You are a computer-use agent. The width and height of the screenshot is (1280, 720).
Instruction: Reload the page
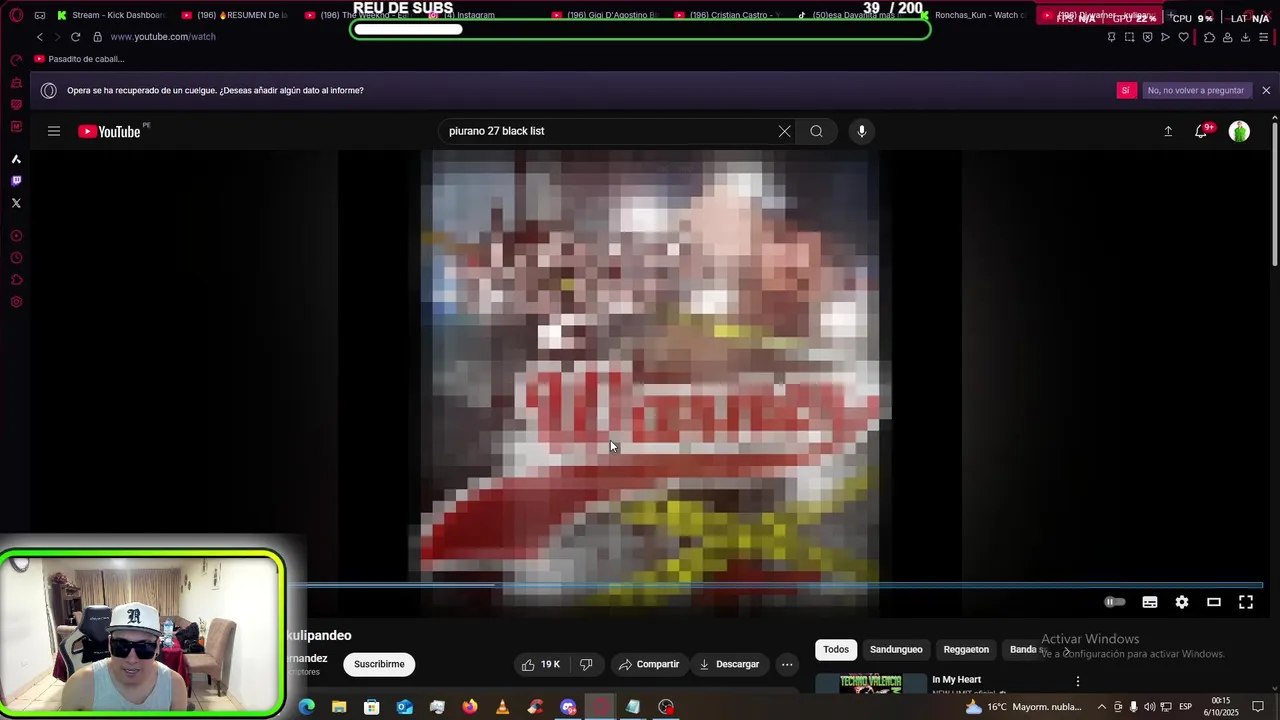[75, 36]
